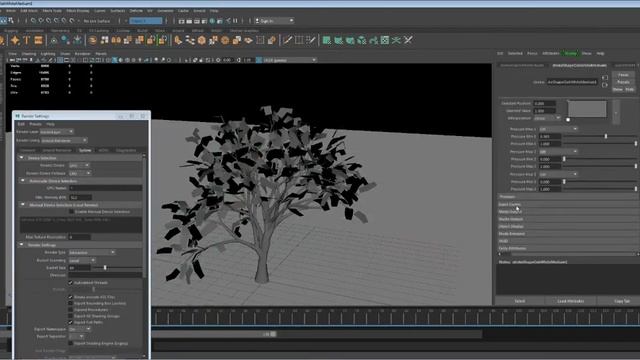The width and height of the screenshot is (640, 360).
Task: Select the Multi-Cut knife tool on the shelf
Action: (x=287, y=40)
